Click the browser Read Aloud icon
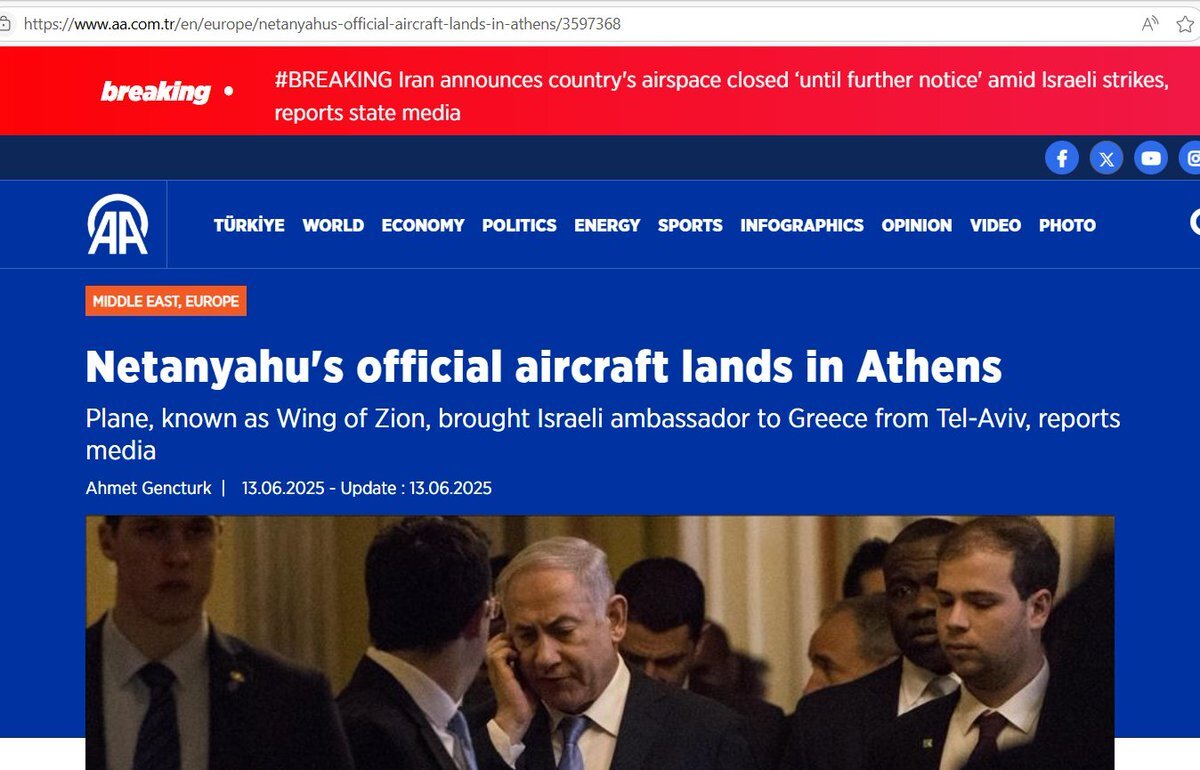This screenshot has height=770, width=1200. click(1151, 23)
